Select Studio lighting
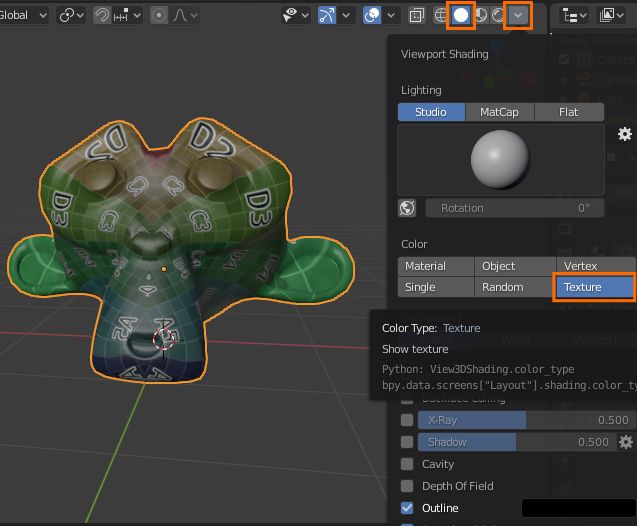This screenshot has width=637, height=526. [x=431, y=112]
